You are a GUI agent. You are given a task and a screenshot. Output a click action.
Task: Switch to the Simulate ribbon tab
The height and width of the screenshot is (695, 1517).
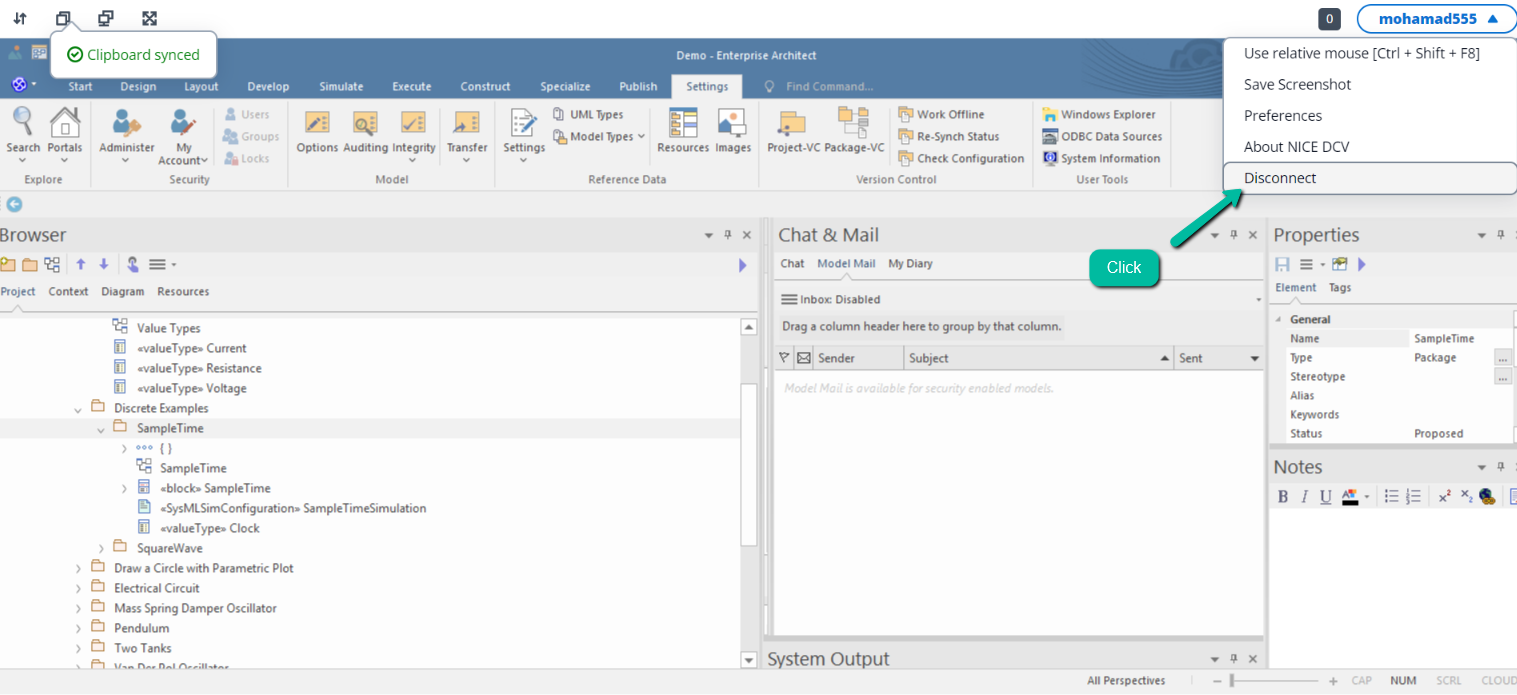click(x=341, y=86)
